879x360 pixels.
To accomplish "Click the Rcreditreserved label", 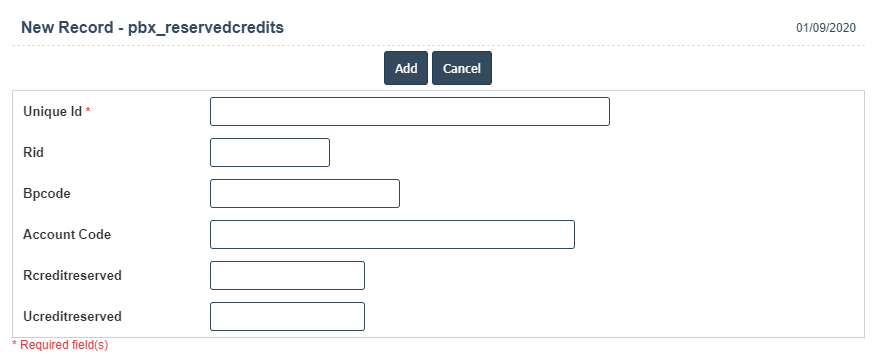I will pyautogui.click(x=72, y=275).
